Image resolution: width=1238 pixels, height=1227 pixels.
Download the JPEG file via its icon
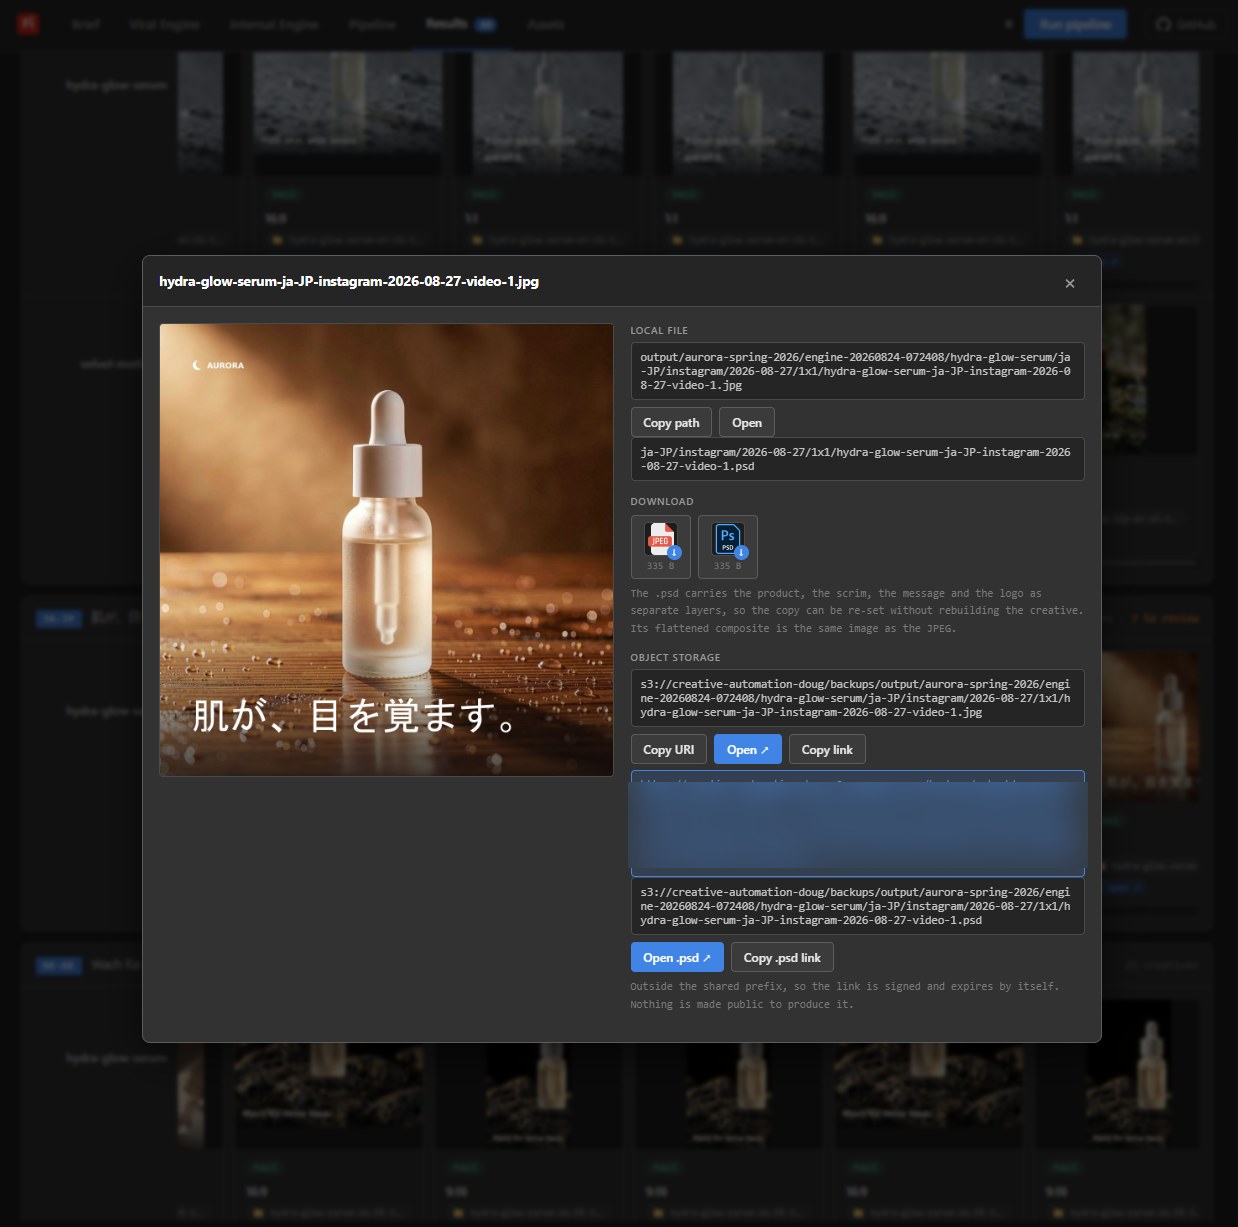point(660,546)
